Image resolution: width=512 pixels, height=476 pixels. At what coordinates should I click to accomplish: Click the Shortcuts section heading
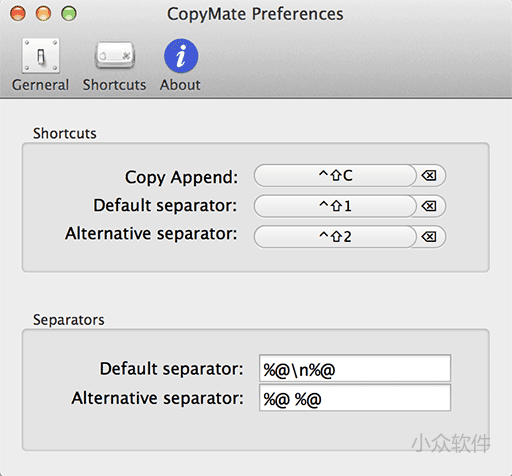[x=65, y=133]
